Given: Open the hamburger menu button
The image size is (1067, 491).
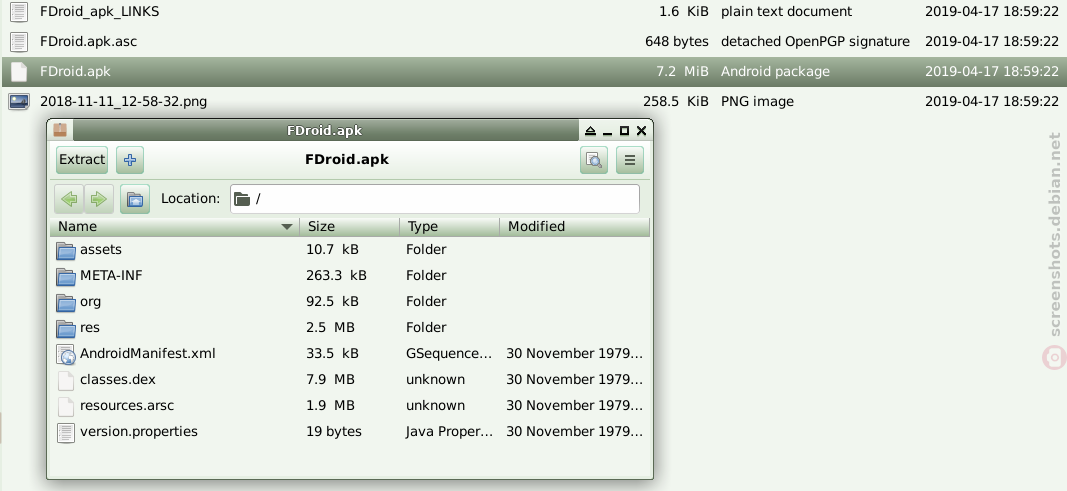Looking at the screenshot, I should pos(629,160).
